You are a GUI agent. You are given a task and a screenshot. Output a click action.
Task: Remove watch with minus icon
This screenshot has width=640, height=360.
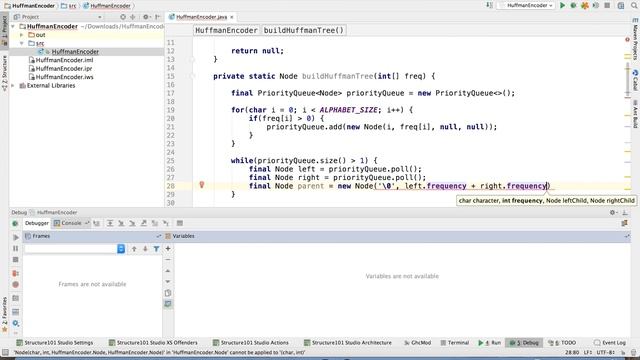pos(168,260)
